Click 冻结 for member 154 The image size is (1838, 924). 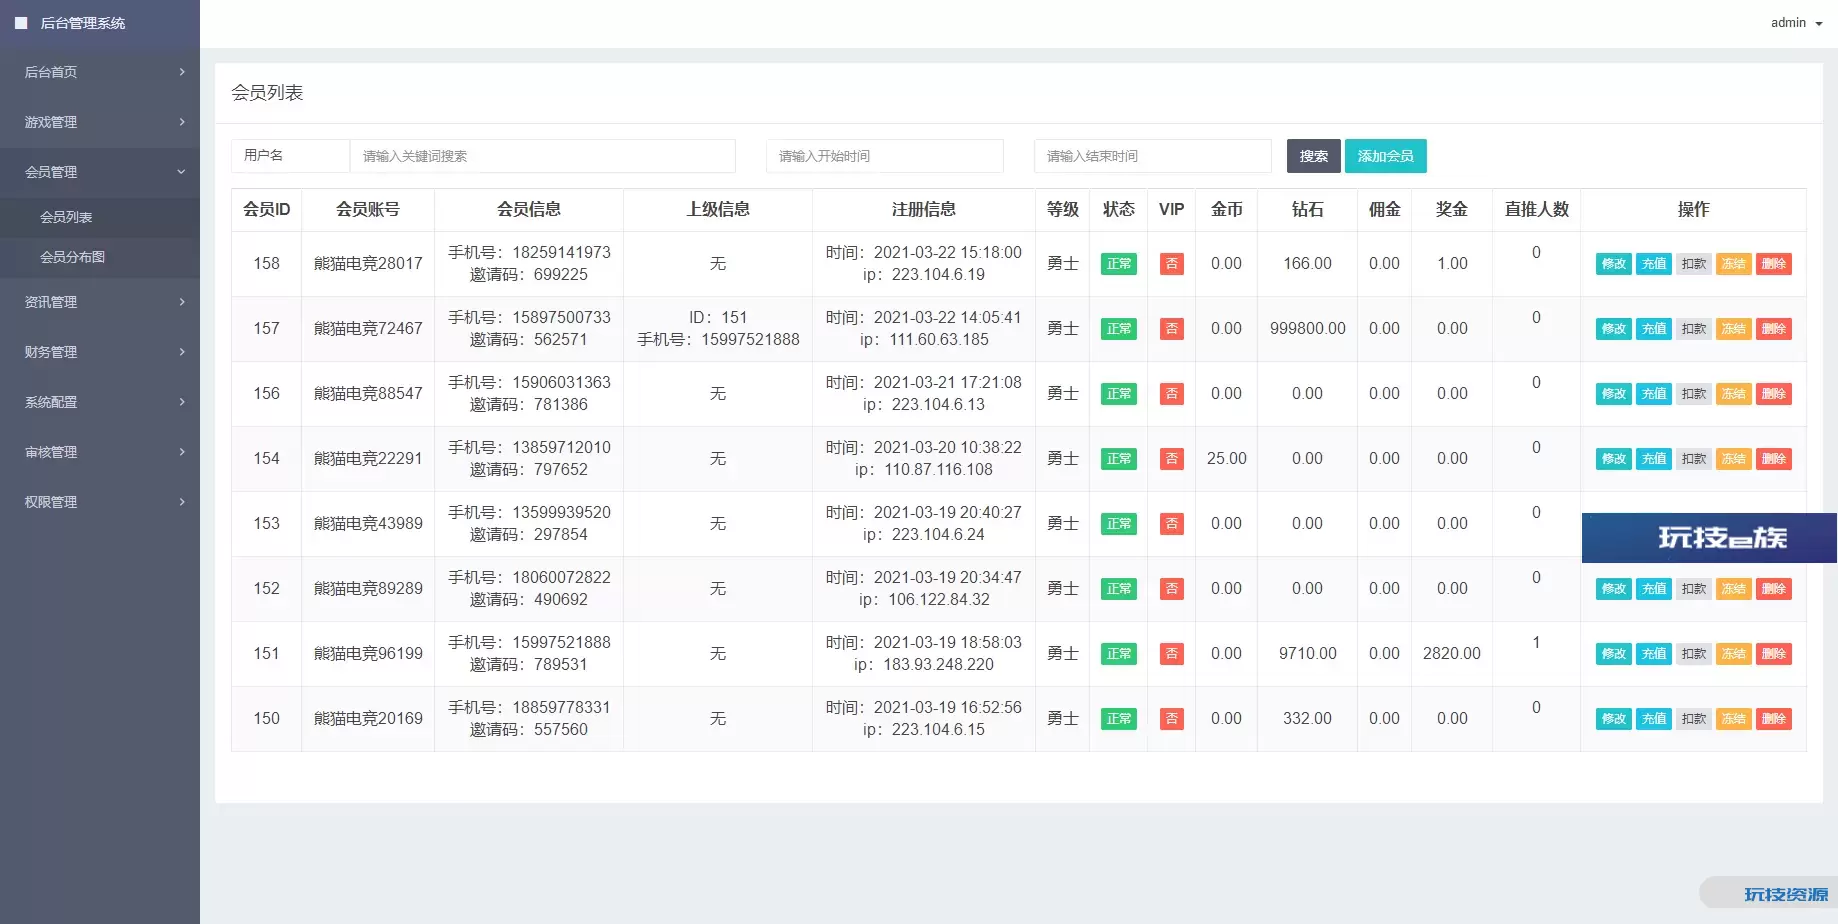[1733, 459]
